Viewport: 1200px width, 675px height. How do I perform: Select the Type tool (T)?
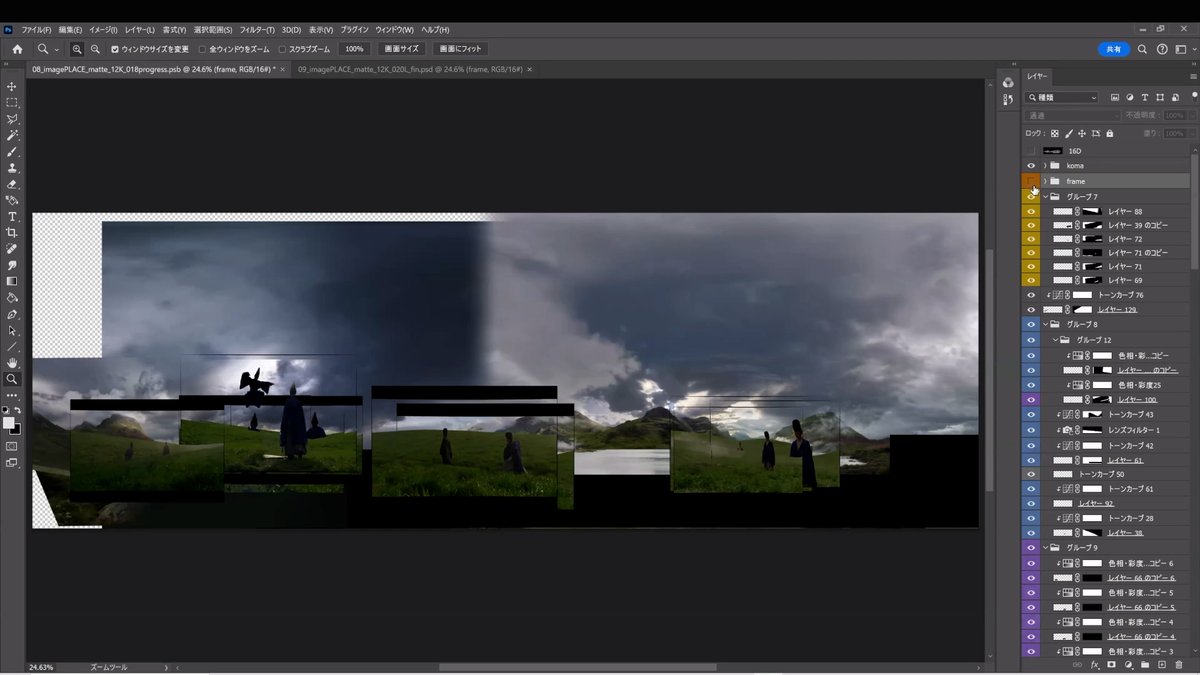[x=12, y=216]
